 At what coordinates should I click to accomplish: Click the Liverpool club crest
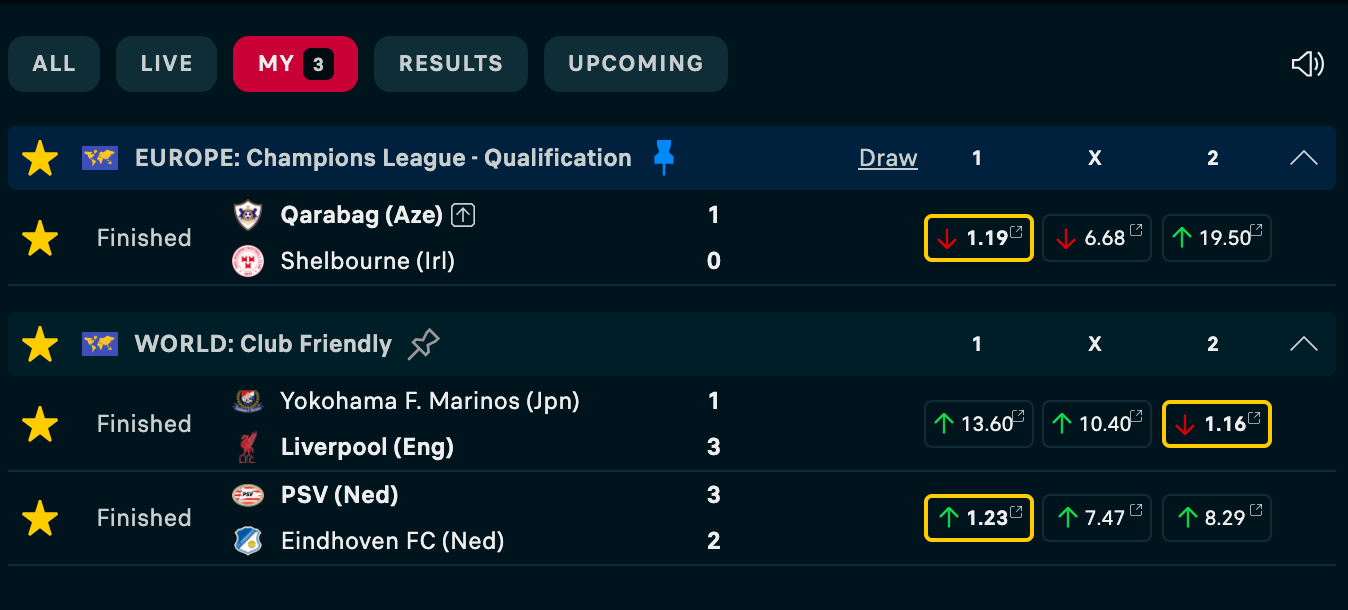[x=247, y=447]
